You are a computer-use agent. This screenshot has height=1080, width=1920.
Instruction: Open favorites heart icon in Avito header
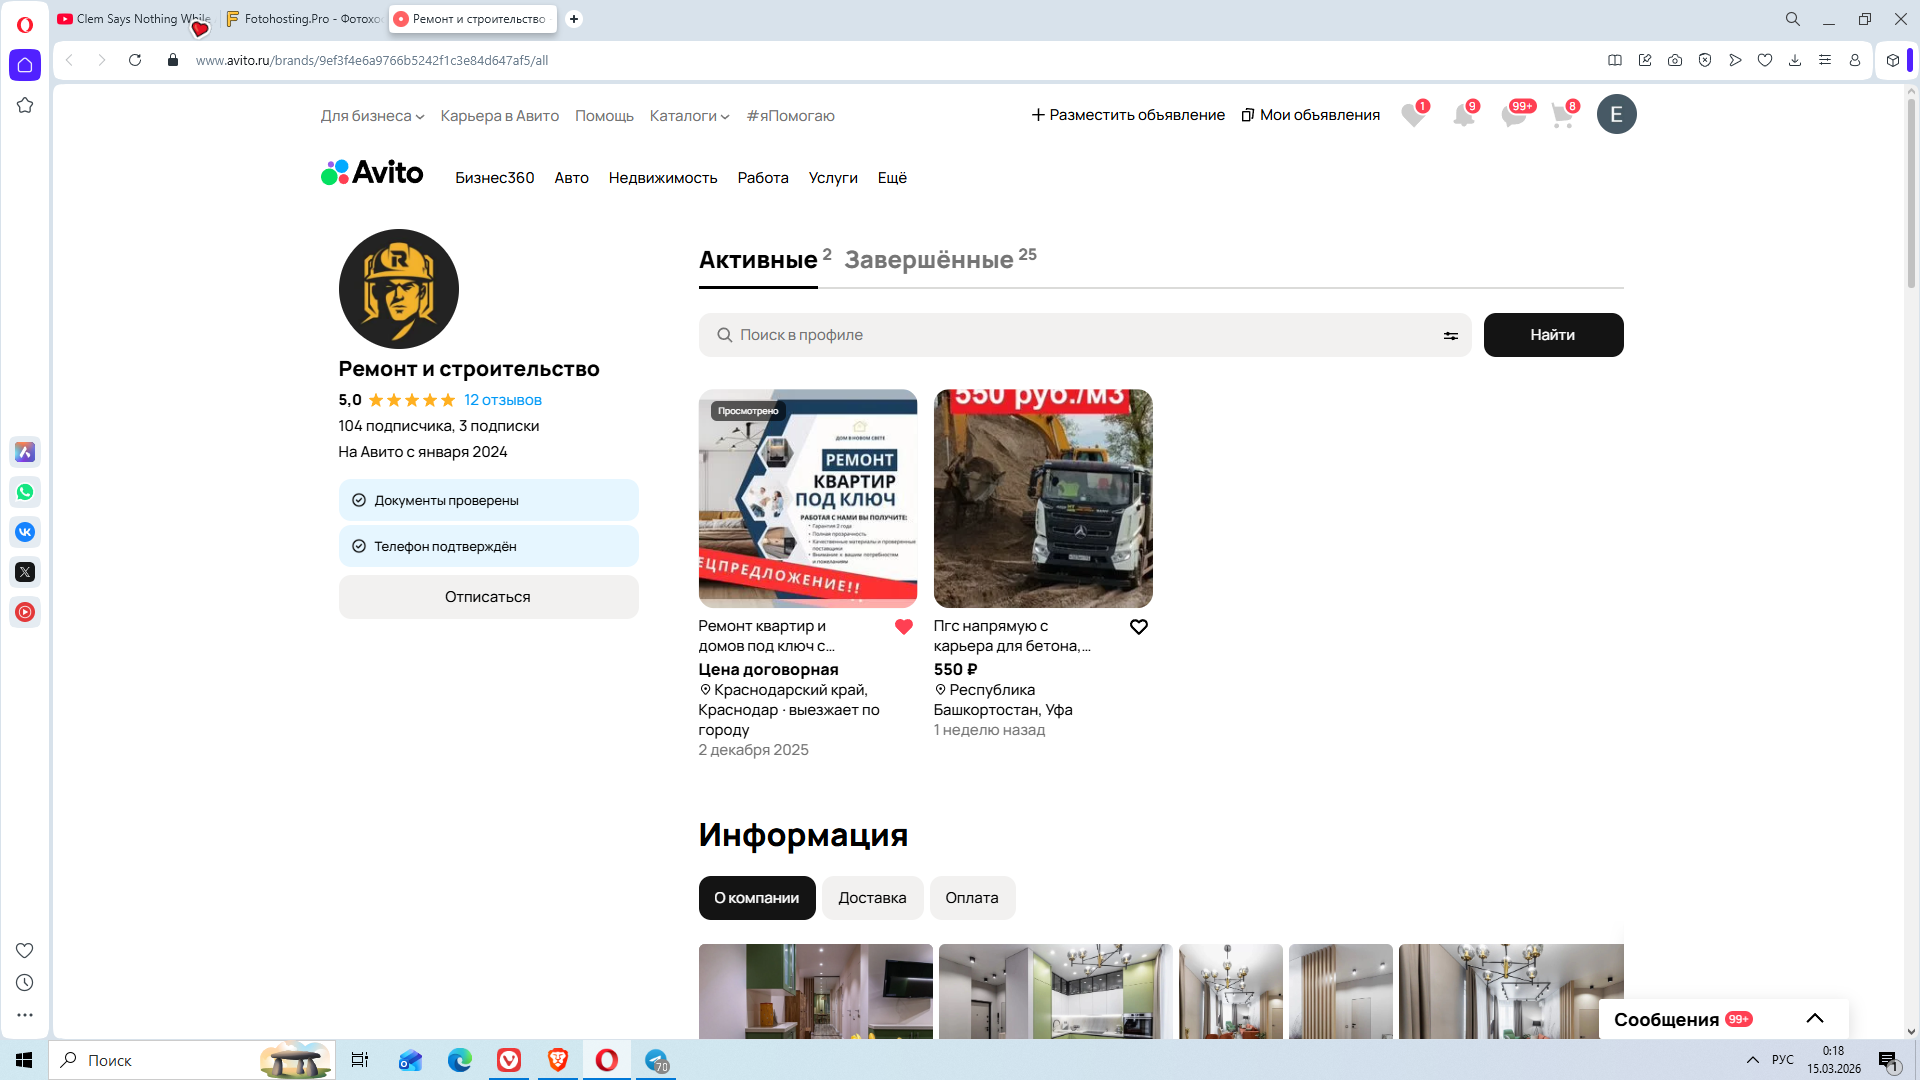coord(1413,115)
